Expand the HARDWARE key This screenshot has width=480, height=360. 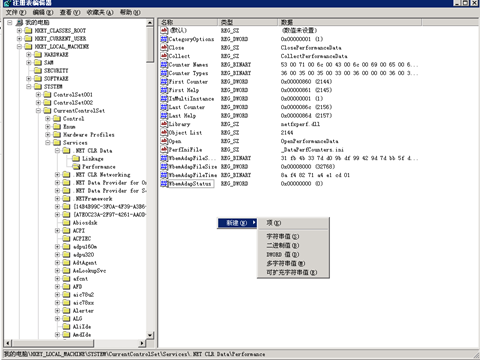click(29, 54)
